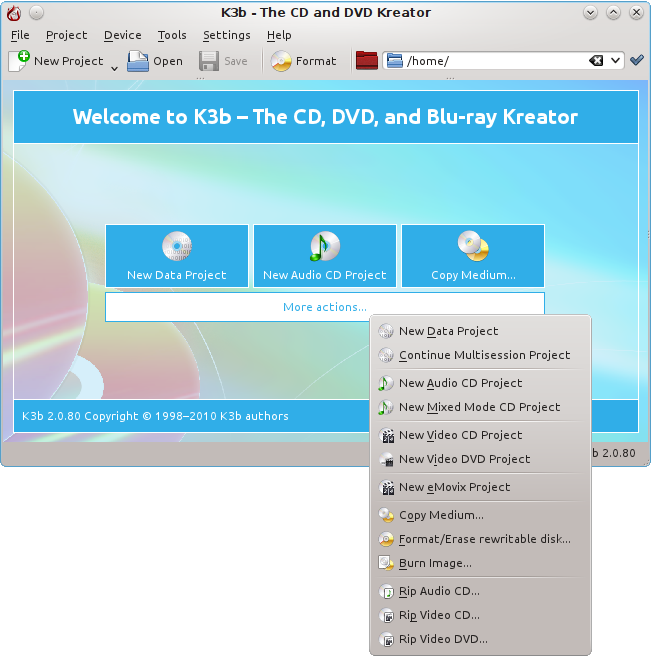
Task: Open the location path dropdown arrow
Action: [615, 61]
